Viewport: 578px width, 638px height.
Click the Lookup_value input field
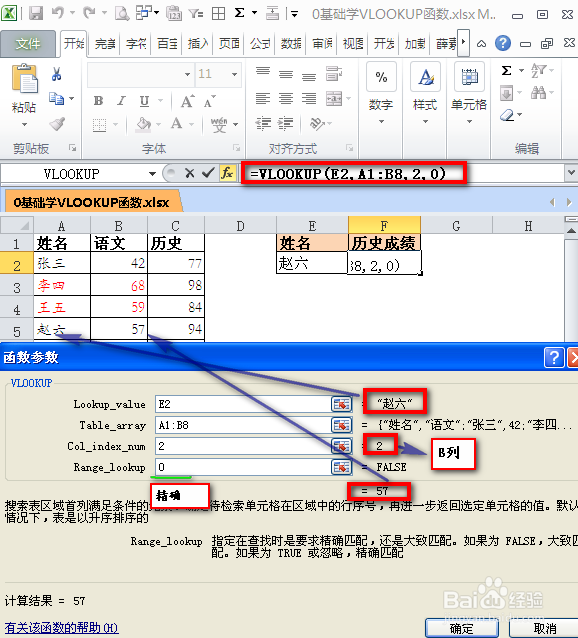[x=243, y=404]
